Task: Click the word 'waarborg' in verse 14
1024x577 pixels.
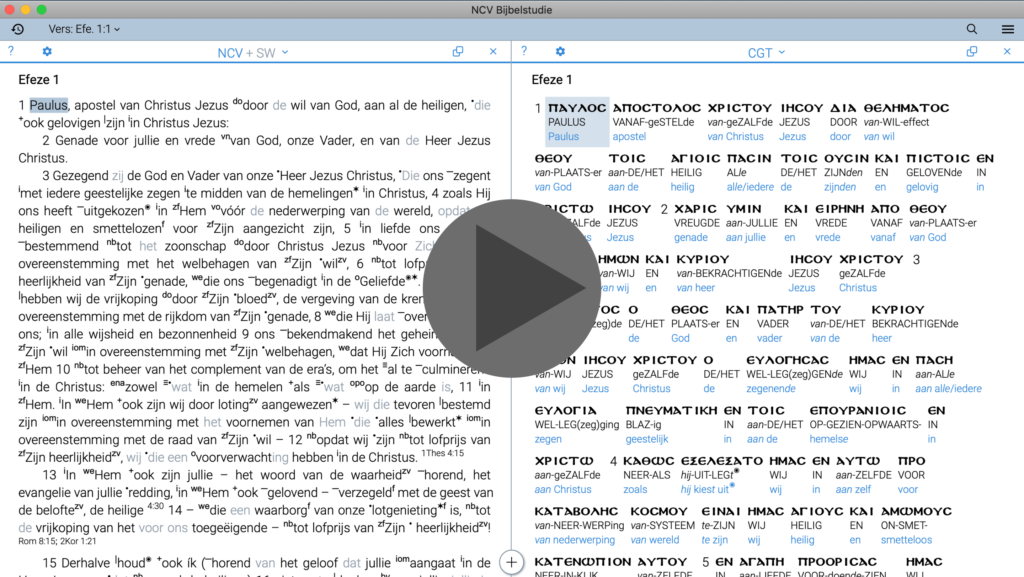Action: click(x=281, y=510)
